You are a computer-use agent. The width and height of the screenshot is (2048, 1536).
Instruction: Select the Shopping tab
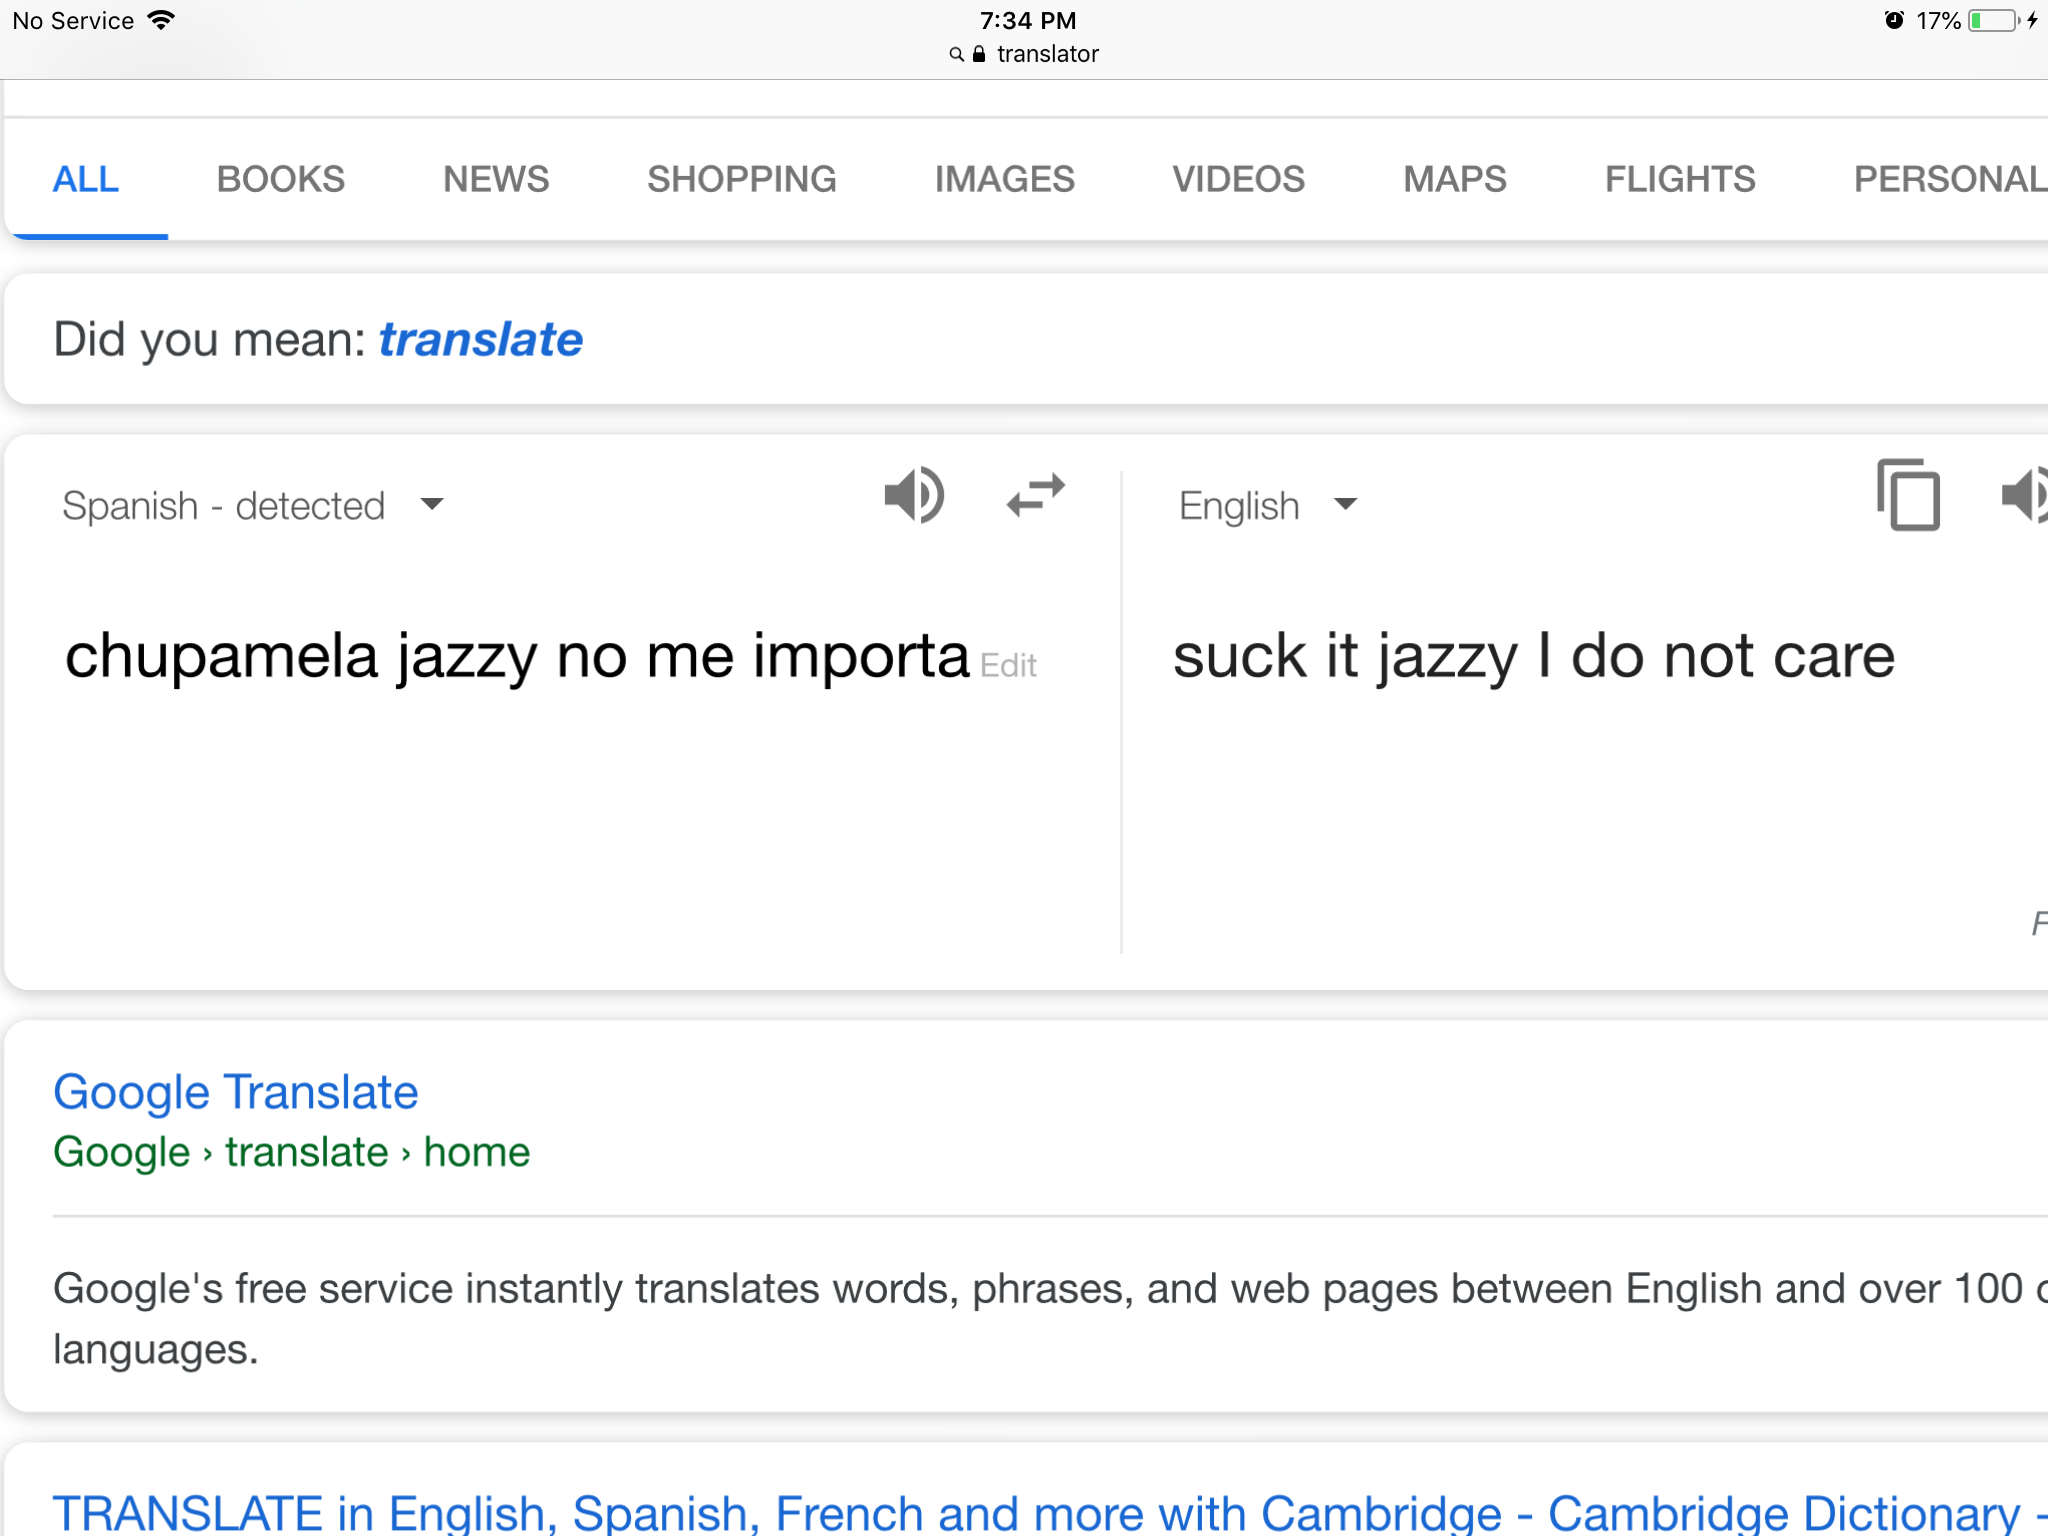(741, 180)
